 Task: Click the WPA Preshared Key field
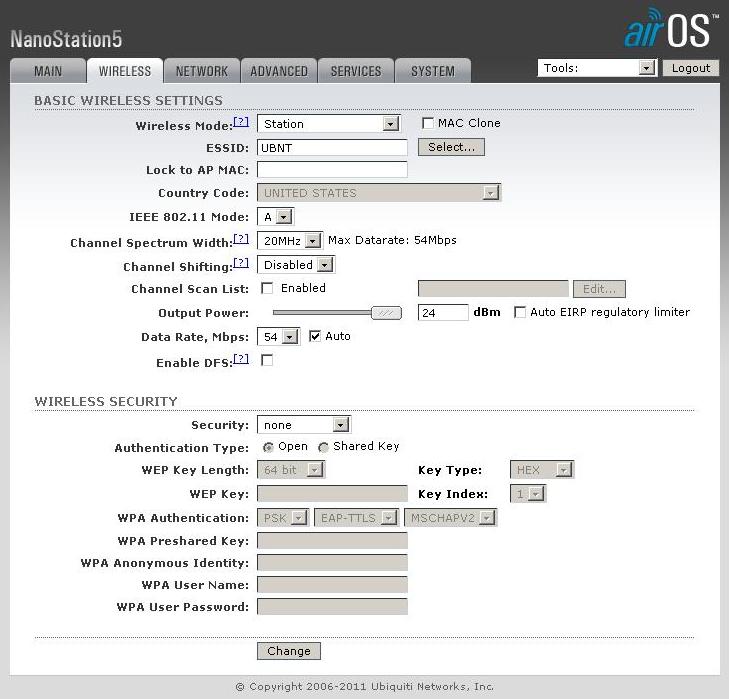[332, 540]
